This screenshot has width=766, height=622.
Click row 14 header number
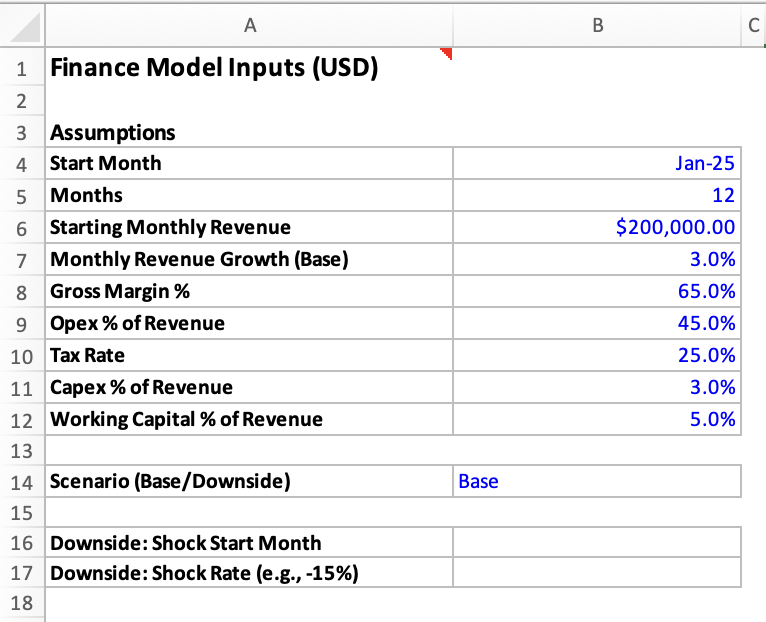point(21,481)
